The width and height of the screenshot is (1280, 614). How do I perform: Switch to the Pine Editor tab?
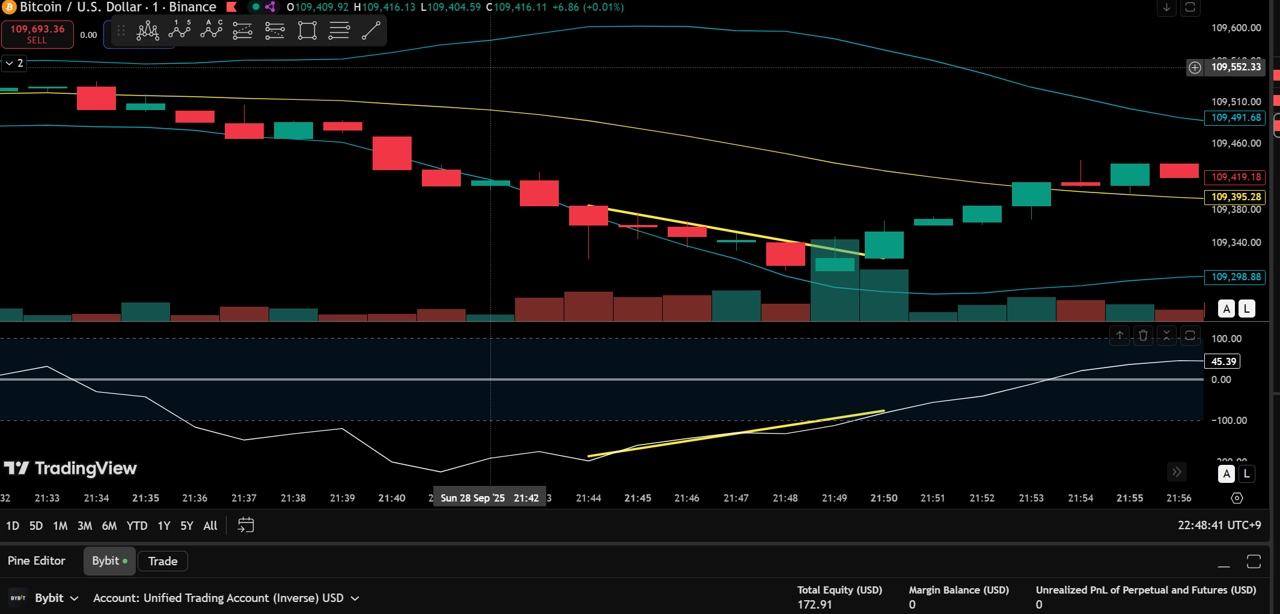pyautogui.click(x=37, y=561)
